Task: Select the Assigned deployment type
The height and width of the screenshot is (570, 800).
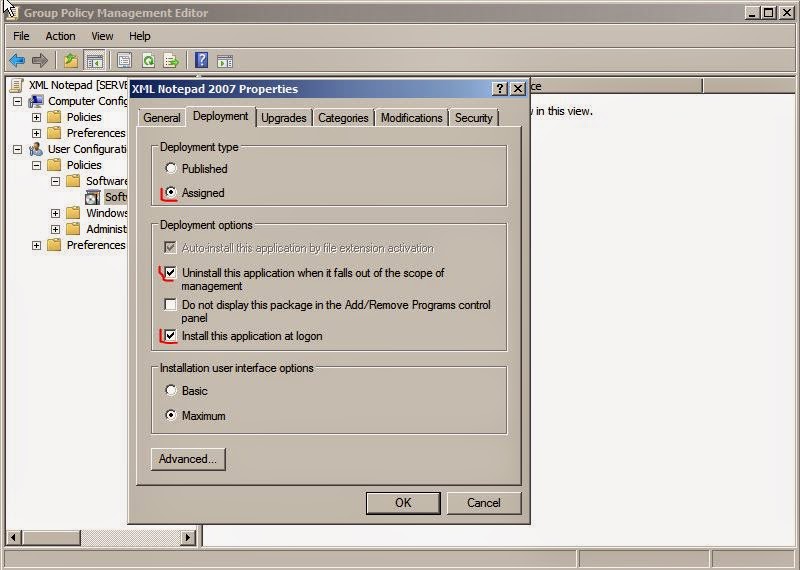Action: (x=170, y=192)
